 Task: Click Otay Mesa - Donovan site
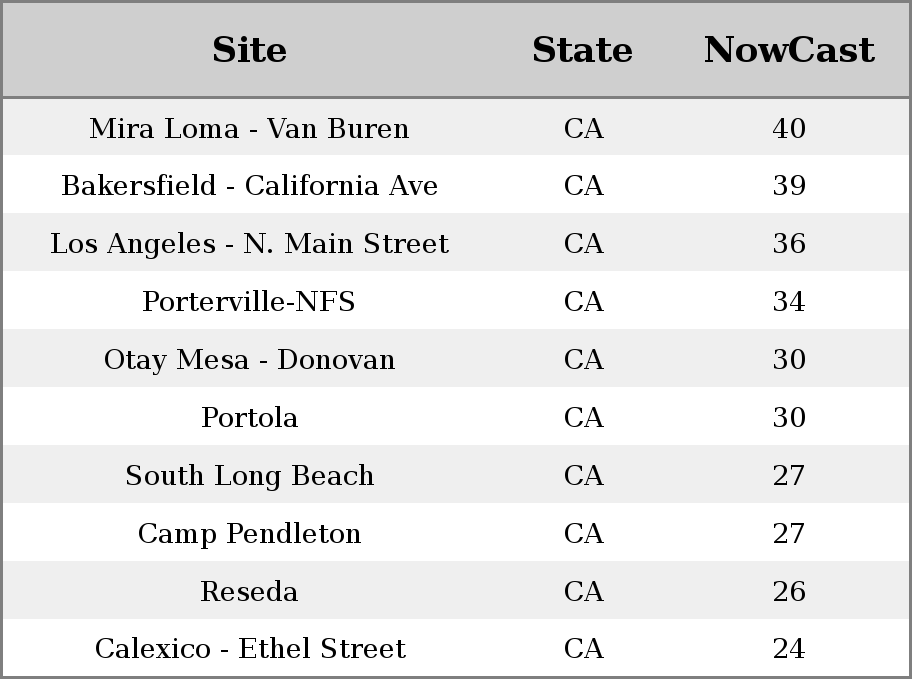(250, 360)
